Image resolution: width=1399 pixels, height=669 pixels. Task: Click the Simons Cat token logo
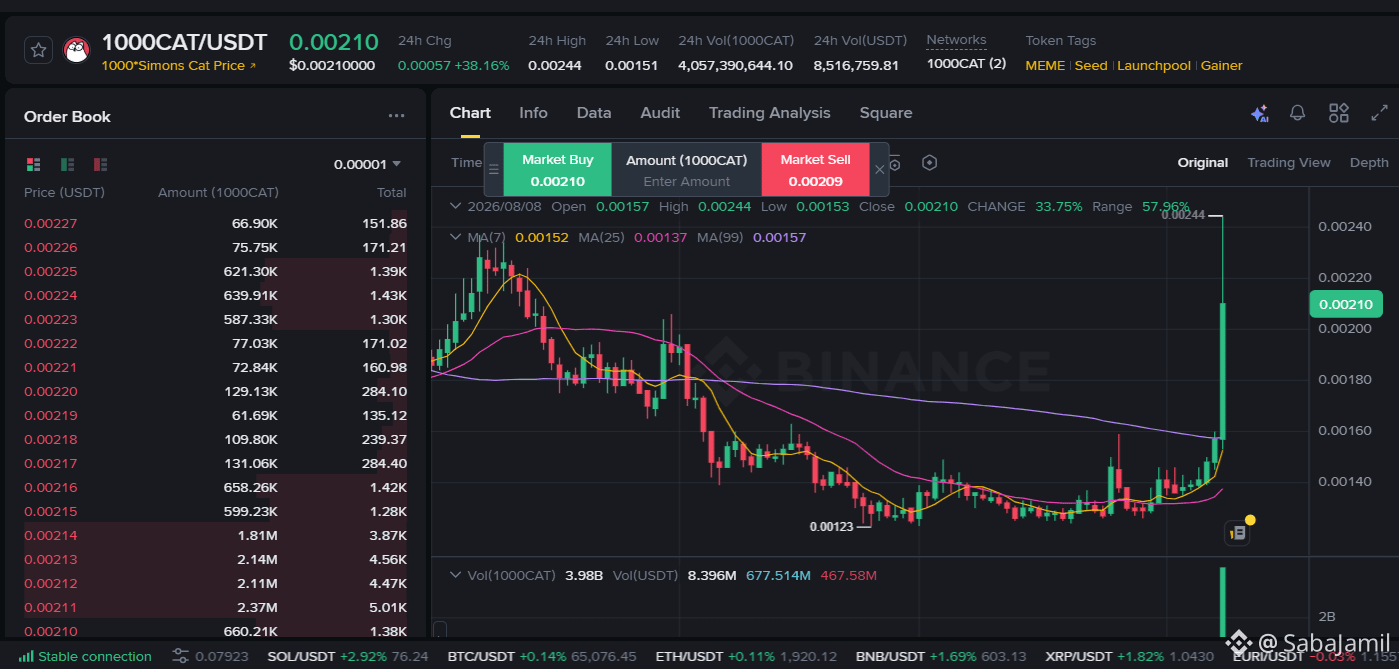click(x=77, y=50)
